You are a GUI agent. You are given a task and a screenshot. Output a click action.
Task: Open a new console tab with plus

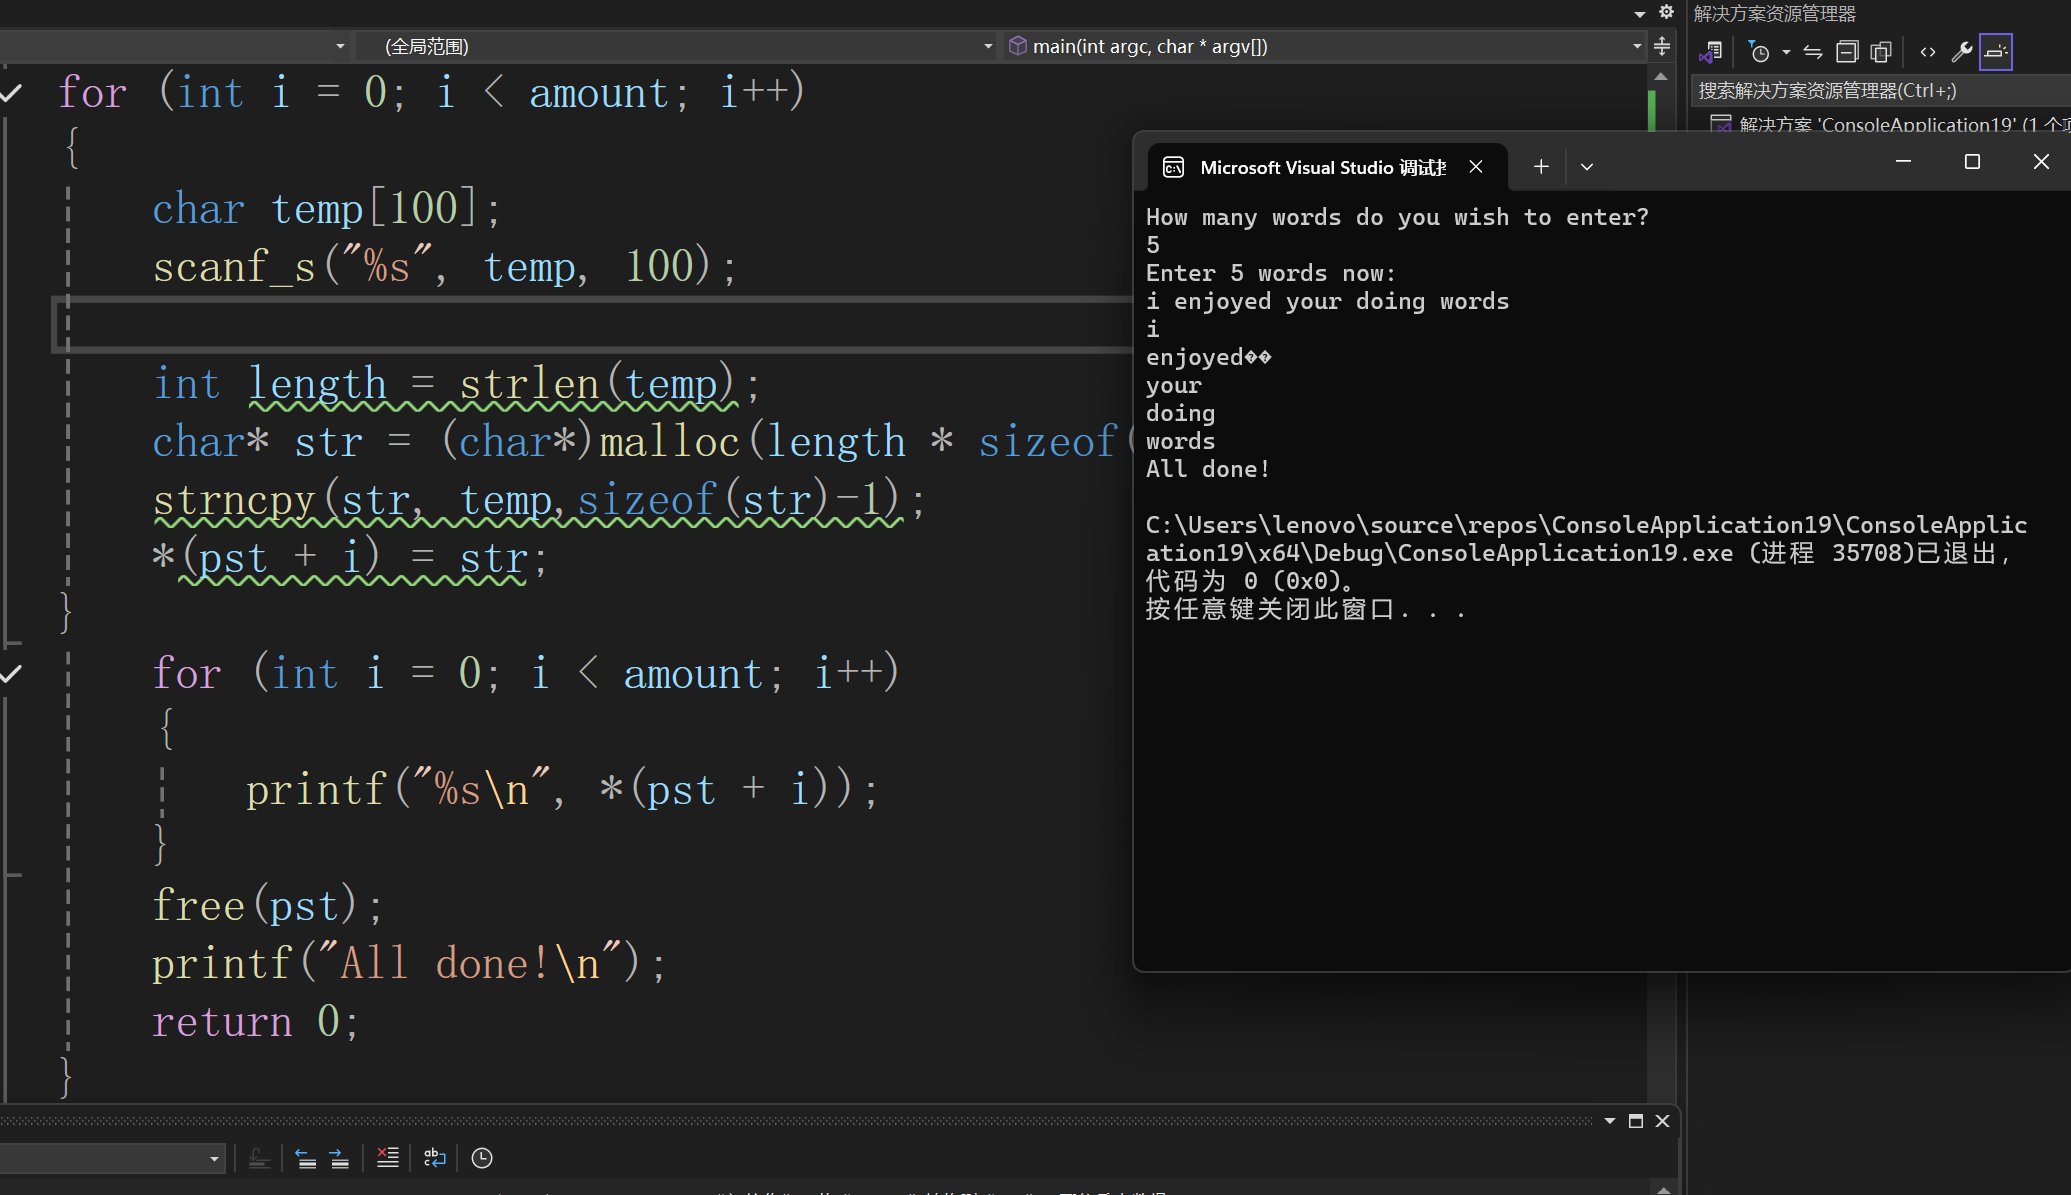pyautogui.click(x=1541, y=167)
